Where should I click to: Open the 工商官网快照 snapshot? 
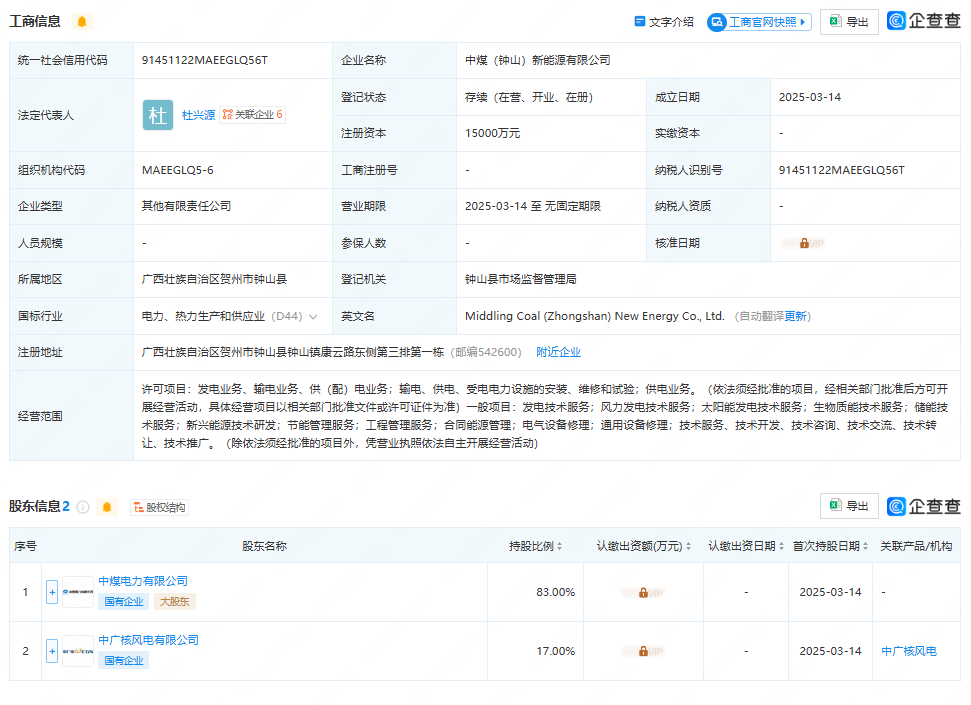coord(759,22)
